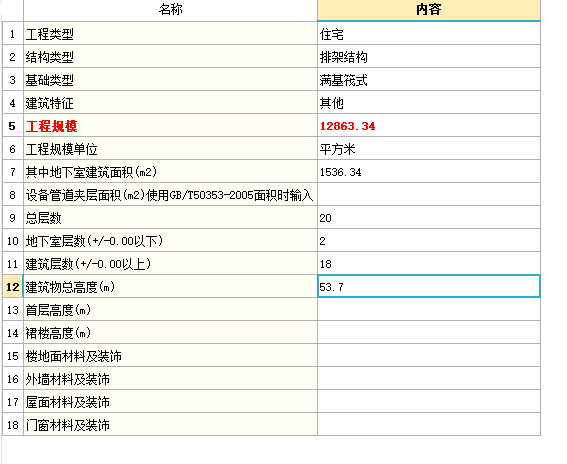Image resolution: width=567 pixels, height=464 pixels.
Task: Select the 建筑物总高度(m) name cell
Action: 170,286
